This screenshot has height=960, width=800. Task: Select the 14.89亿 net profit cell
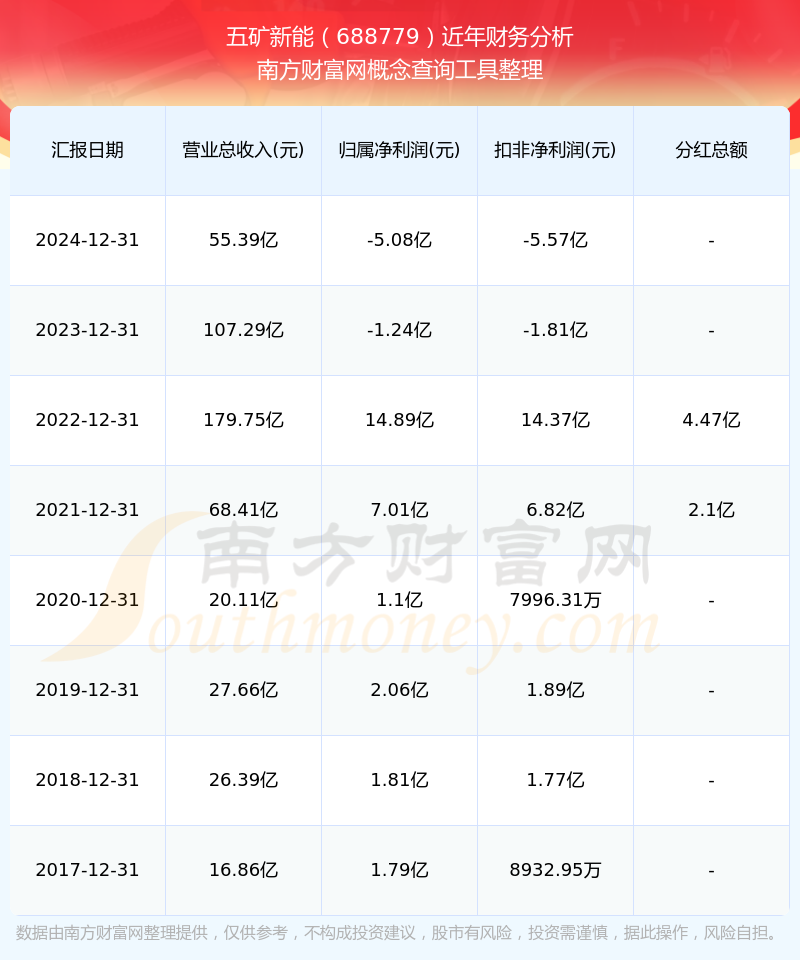click(400, 421)
